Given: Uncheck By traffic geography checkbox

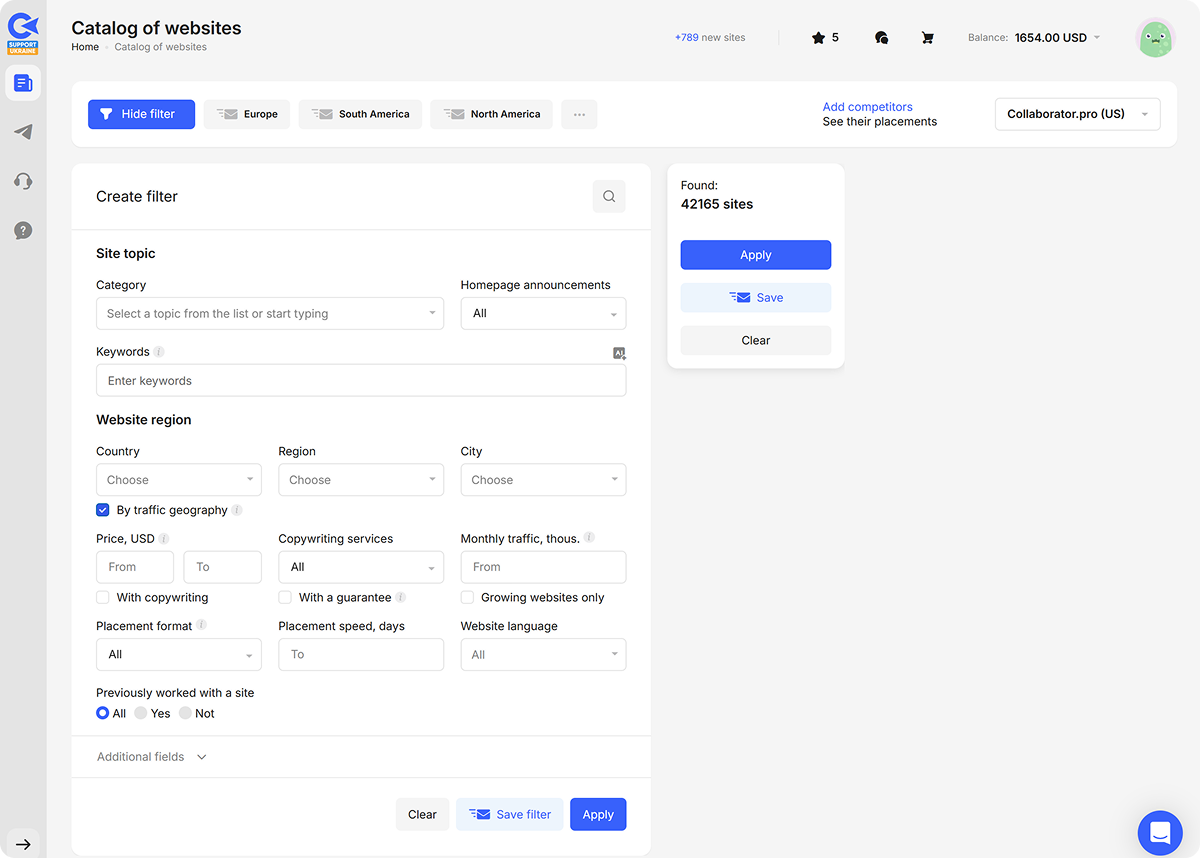Looking at the screenshot, I should 103,510.
